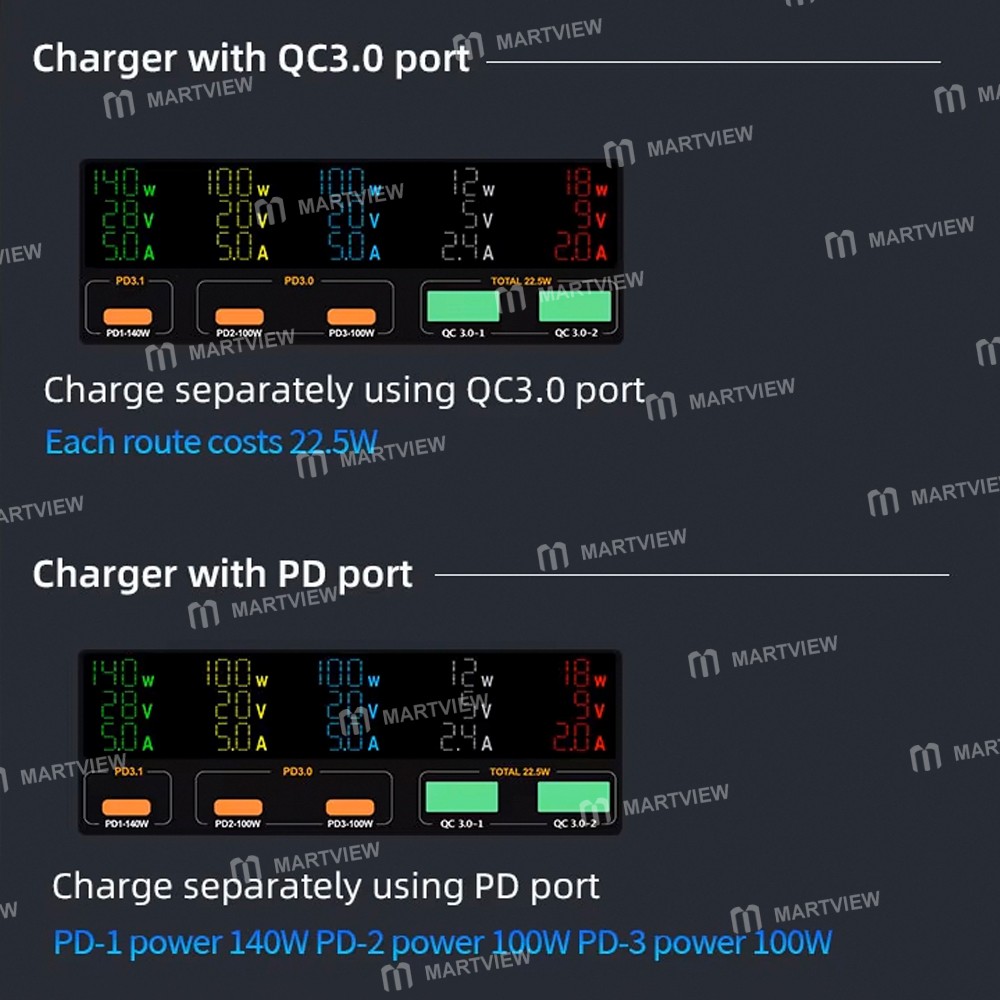
Task: Click the green 140W reading on the QC3.0 charger display
Action: tap(124, 182)
